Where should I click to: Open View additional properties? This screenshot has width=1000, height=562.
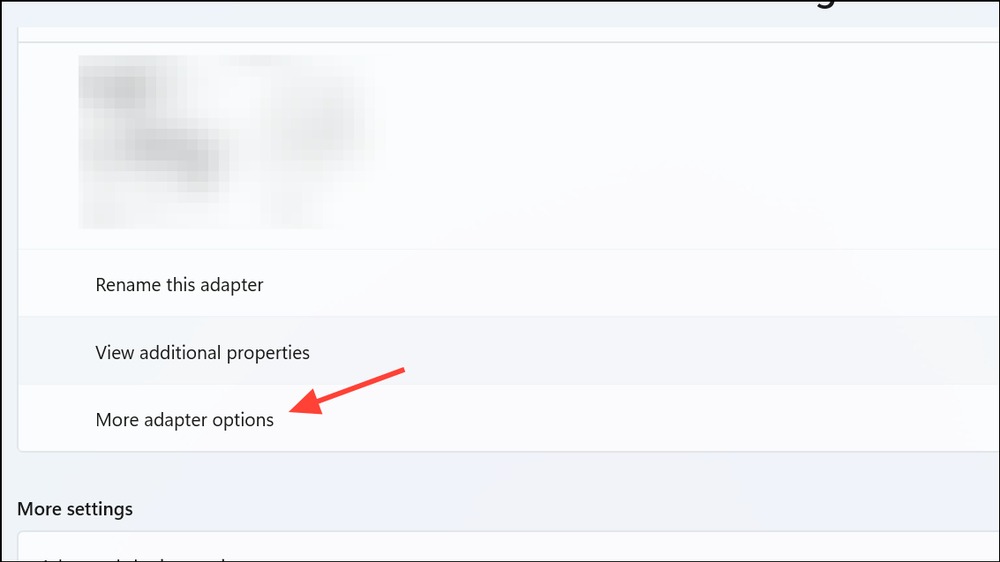coord(202,352)
